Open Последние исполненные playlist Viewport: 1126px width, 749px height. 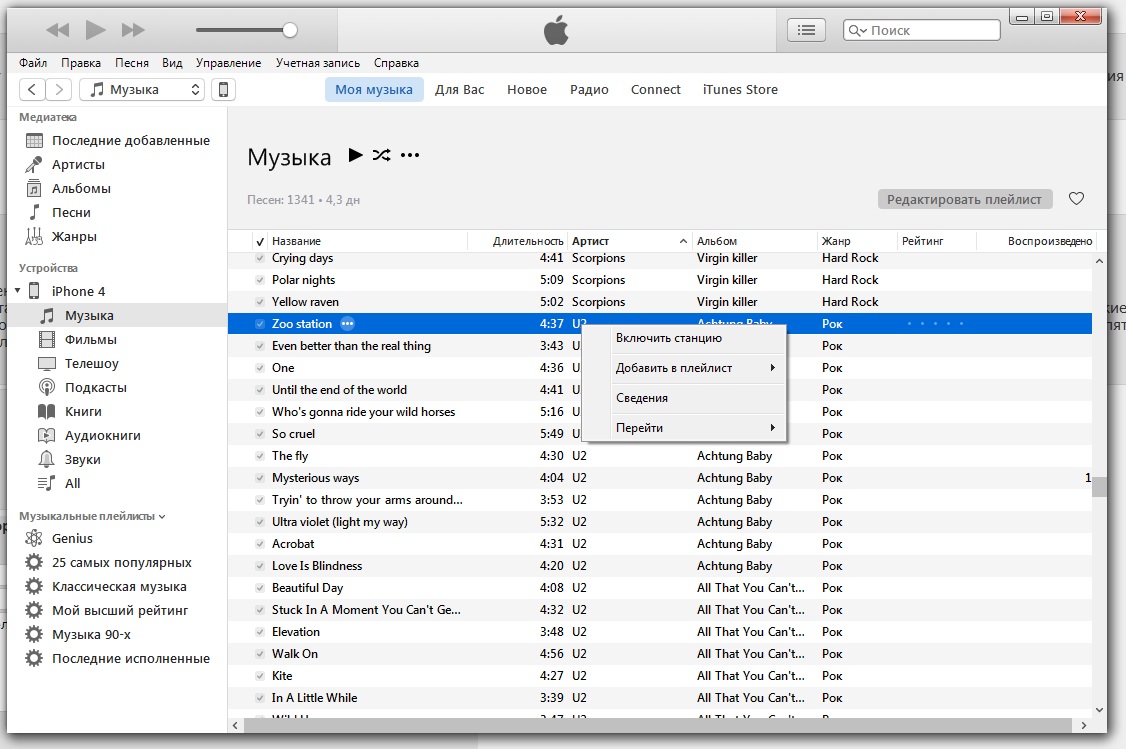[x=131, y=659]
